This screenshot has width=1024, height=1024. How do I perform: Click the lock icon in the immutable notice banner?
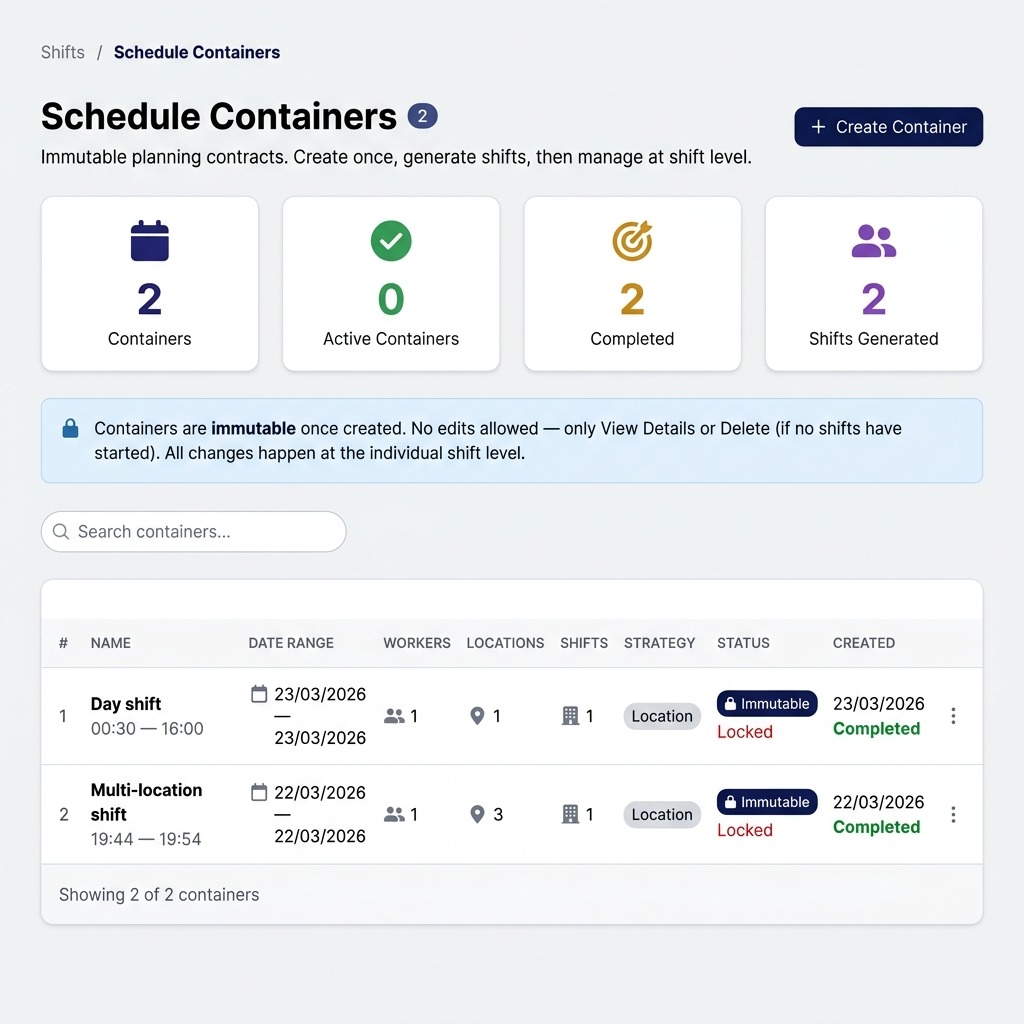[69, 427]
